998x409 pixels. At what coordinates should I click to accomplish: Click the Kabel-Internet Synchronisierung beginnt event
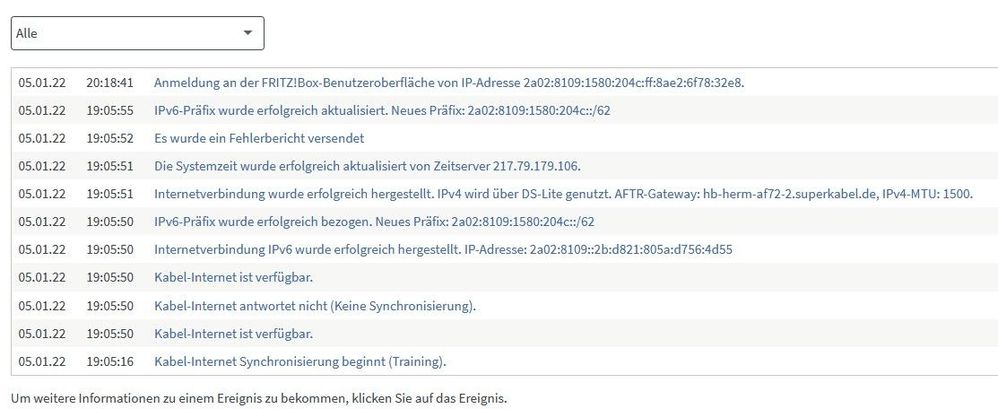click(x=300, y=361)
